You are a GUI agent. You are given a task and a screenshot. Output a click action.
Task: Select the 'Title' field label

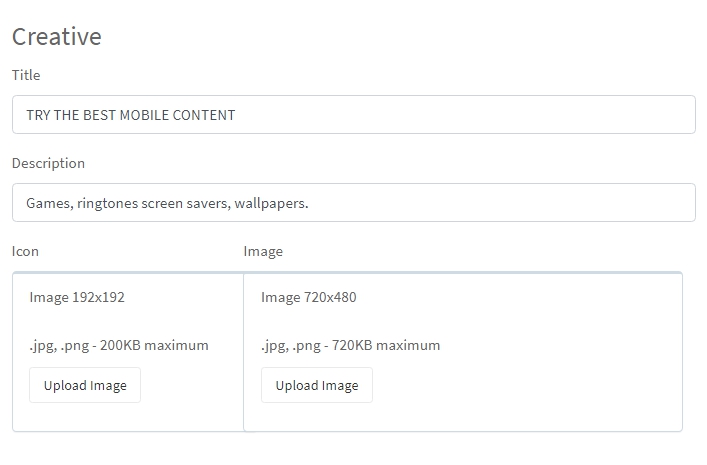click(26, 75)
